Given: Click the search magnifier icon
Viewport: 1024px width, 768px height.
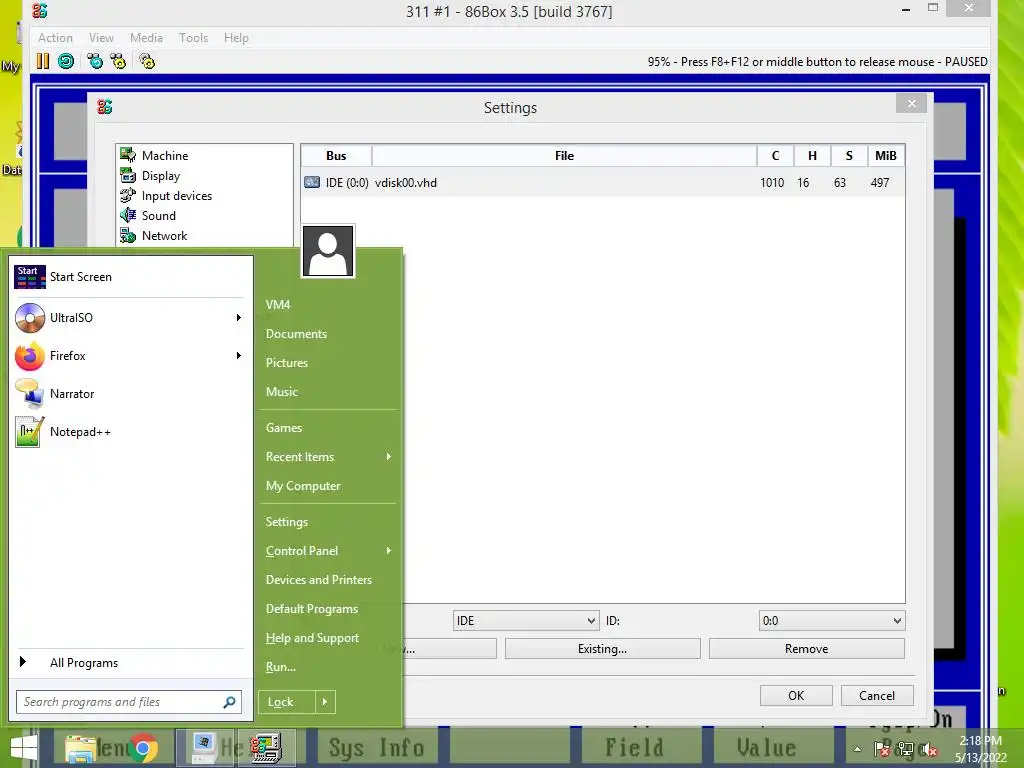Looking at the screenshot, I should 229,702.
